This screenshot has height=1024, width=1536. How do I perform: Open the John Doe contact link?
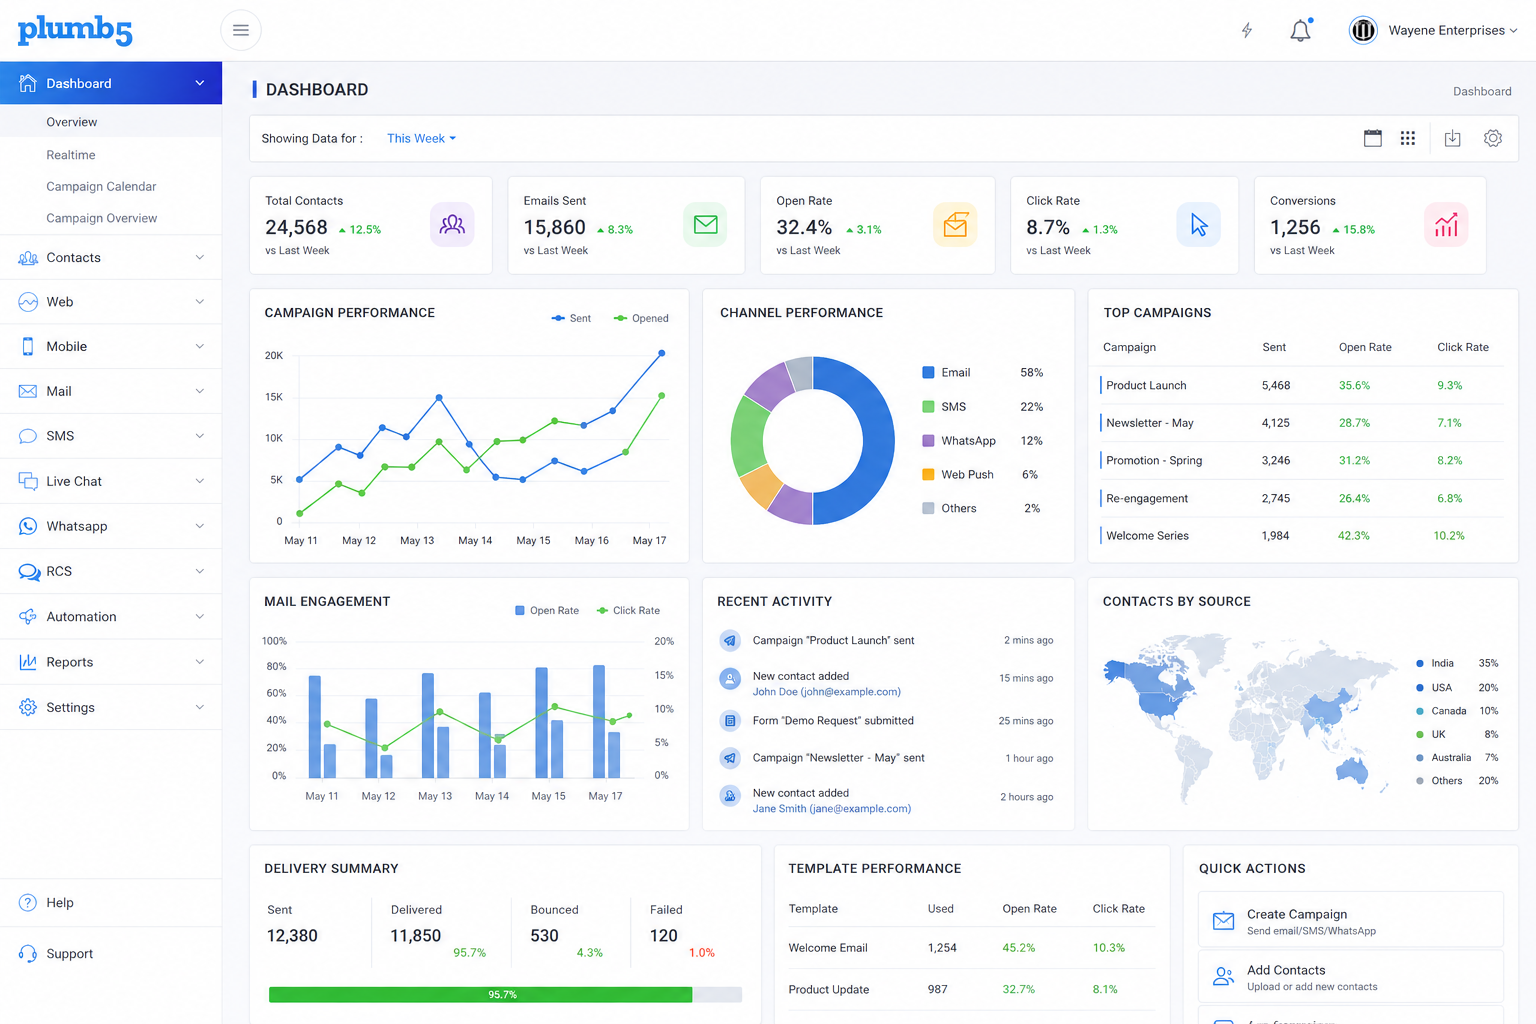(x=826, y=692)
